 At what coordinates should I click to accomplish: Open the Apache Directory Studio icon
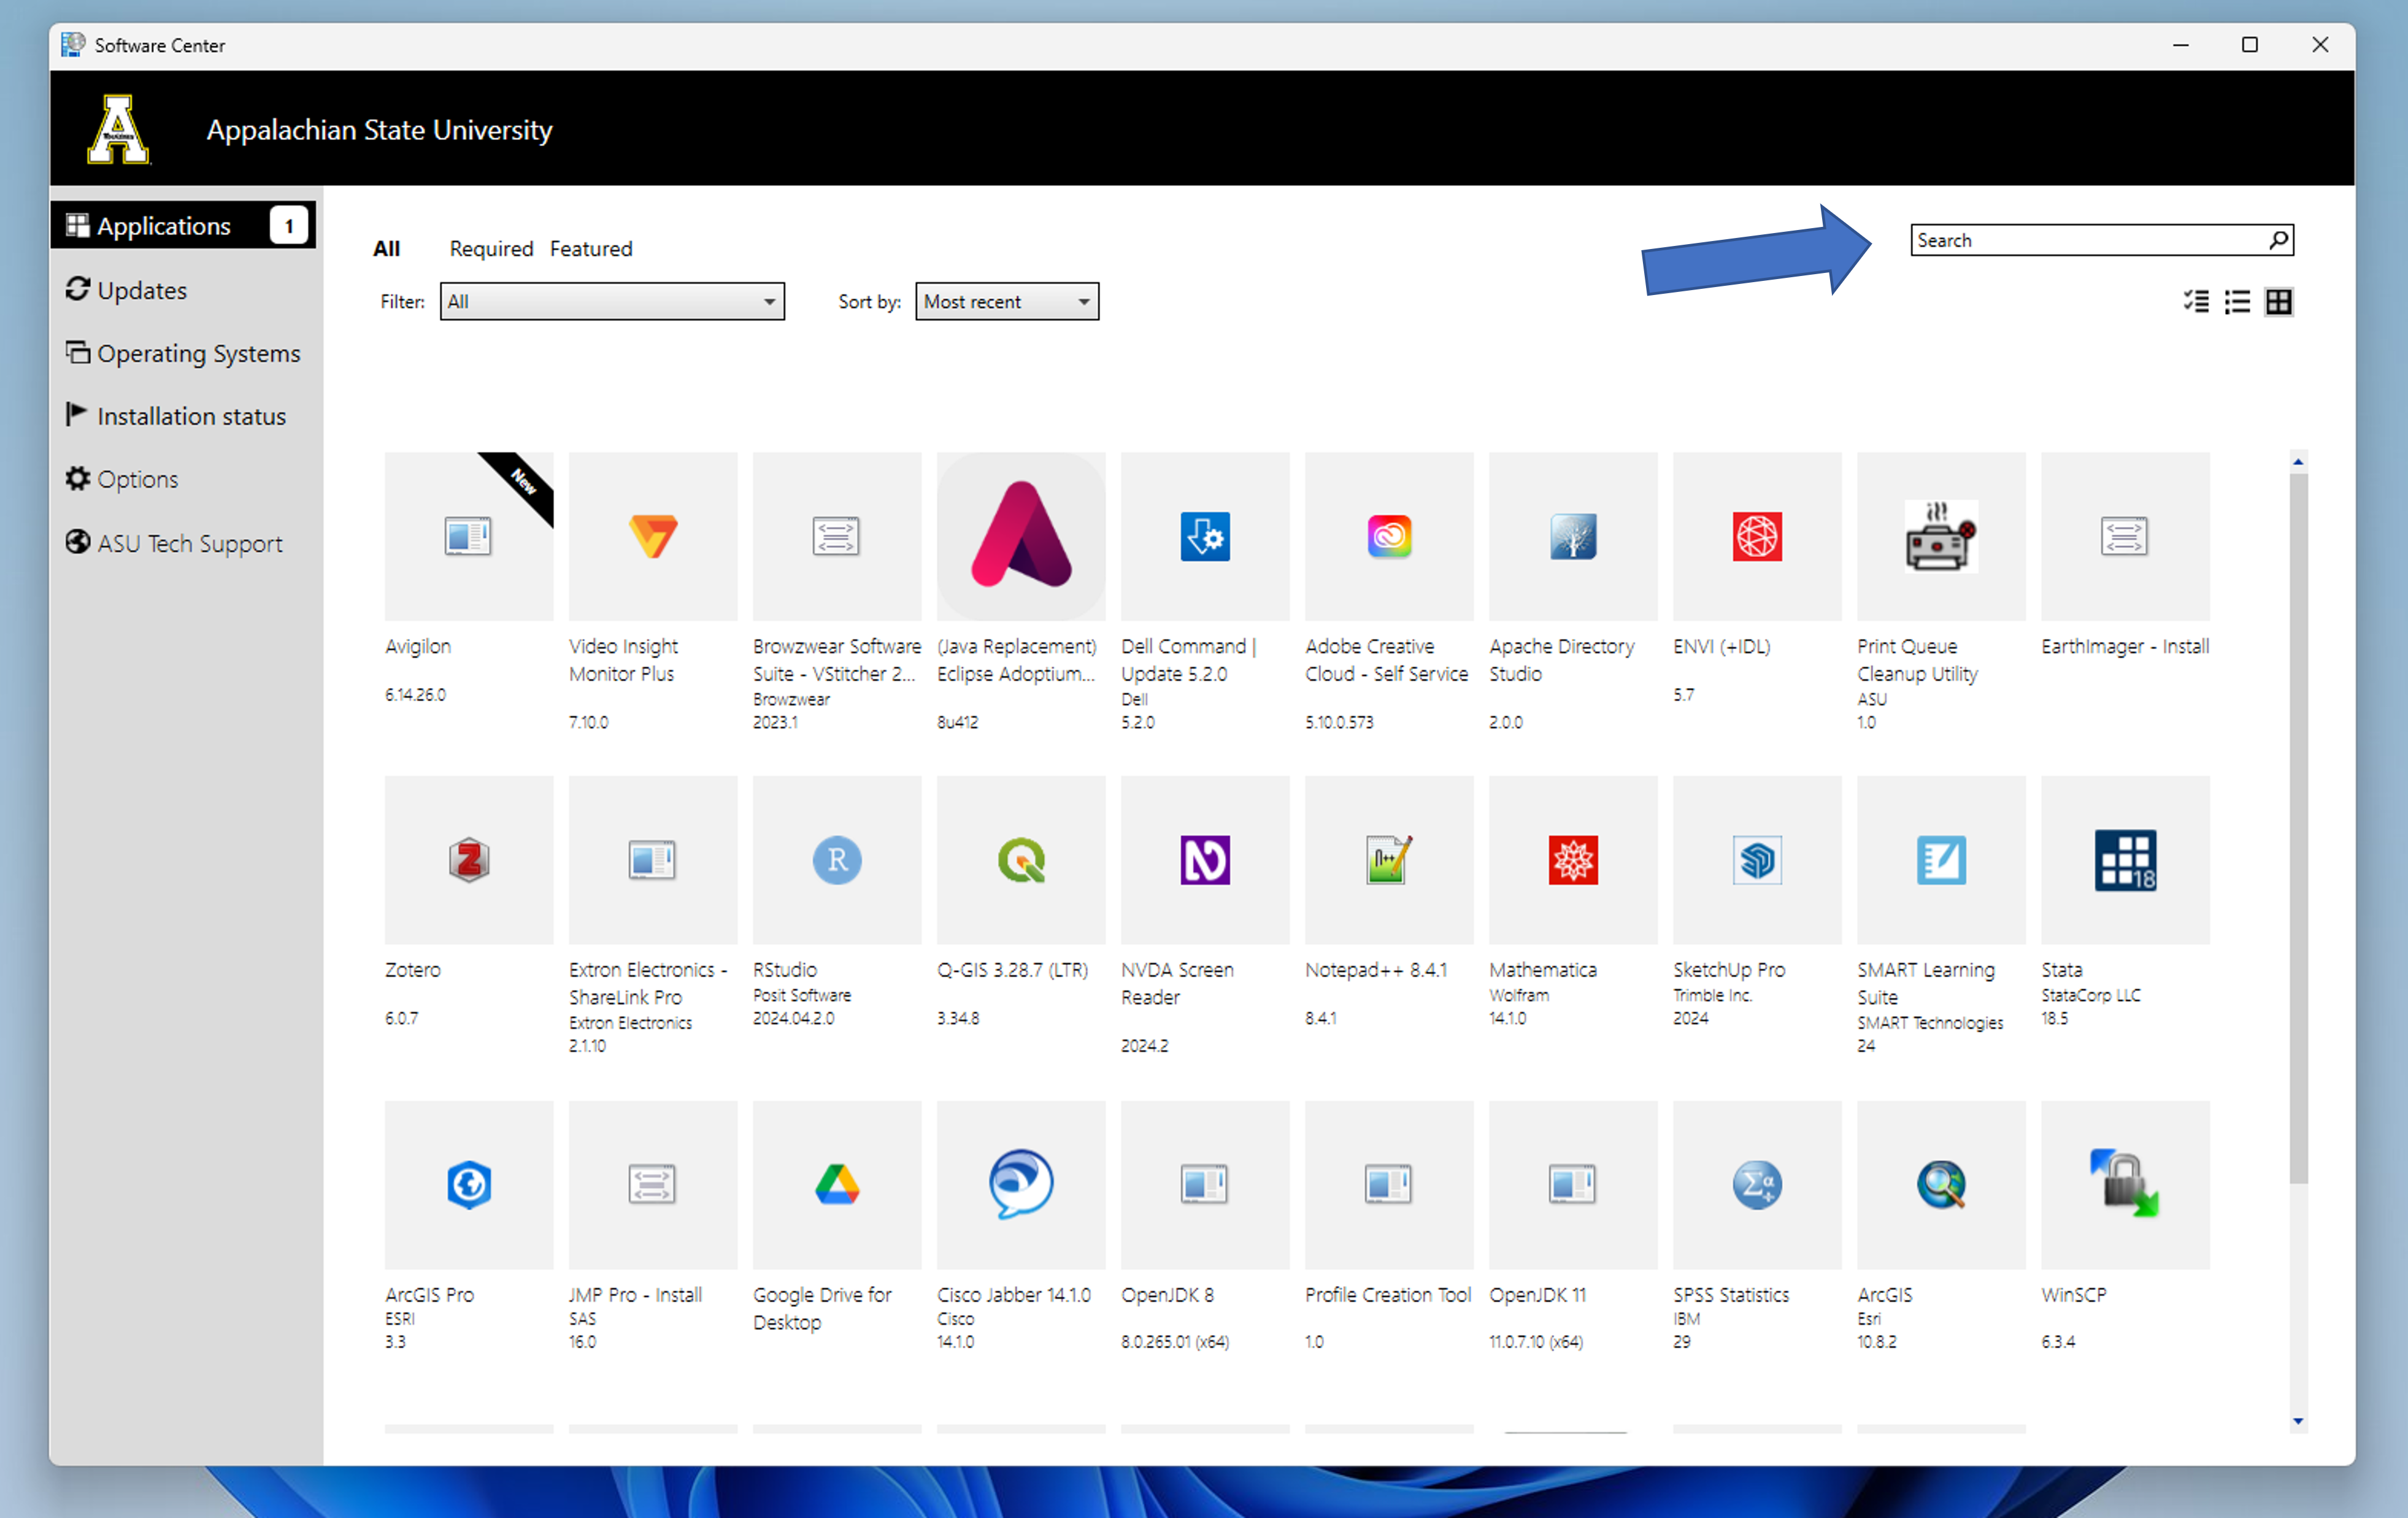pos(1573,536)
